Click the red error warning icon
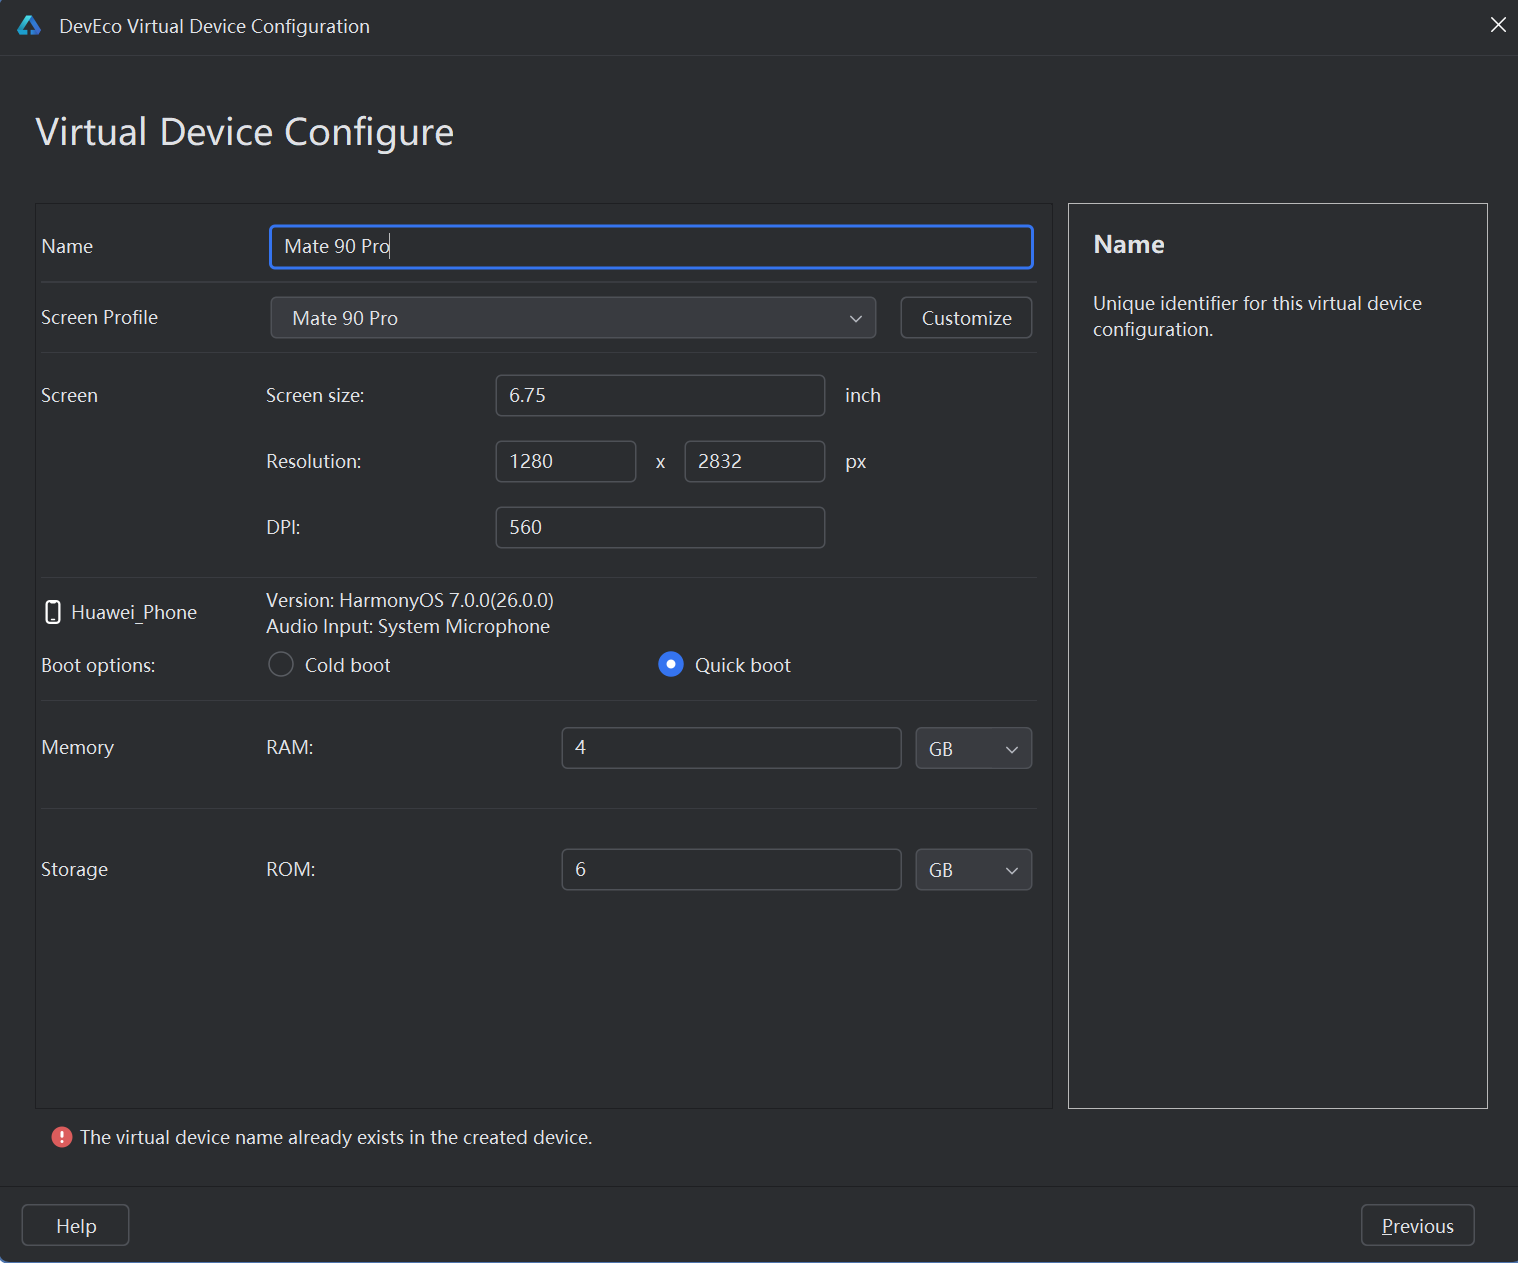Viewport: 1518px width, 1263px height. [x=62, y=1137]
